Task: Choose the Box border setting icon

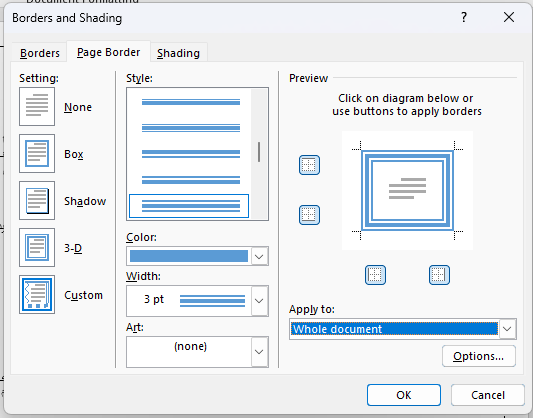Action: click(37, 153)
